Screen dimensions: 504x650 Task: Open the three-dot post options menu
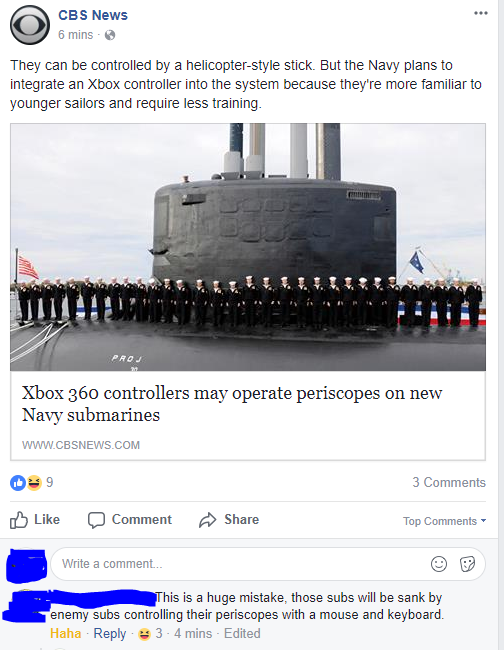[x=481, y=13]
